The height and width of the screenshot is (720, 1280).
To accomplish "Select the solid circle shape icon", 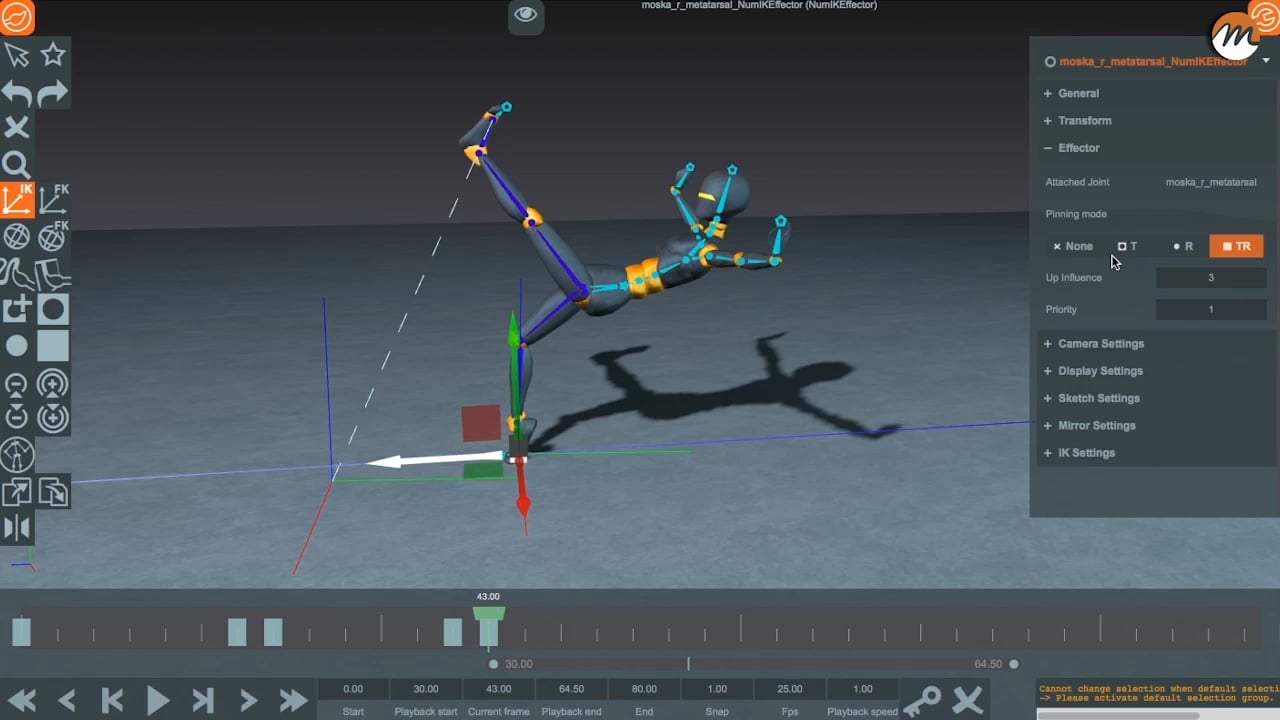I will [x=17, y=346].
